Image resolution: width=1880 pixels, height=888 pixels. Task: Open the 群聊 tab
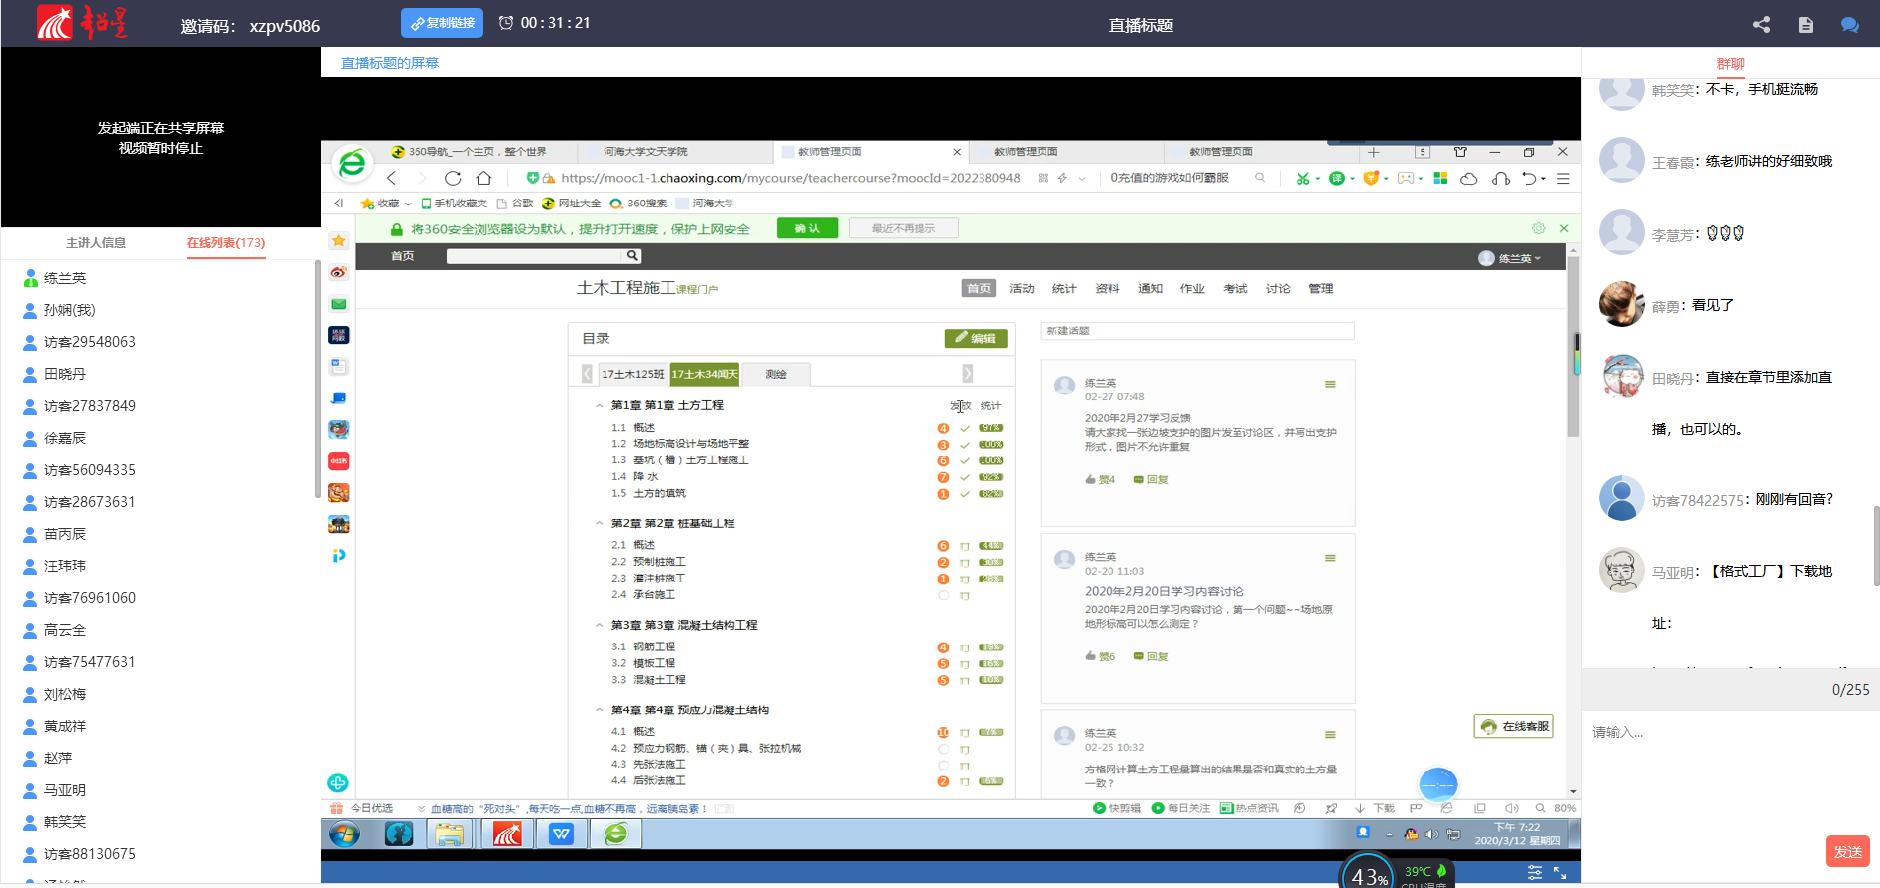click(x=1730, y=64)
